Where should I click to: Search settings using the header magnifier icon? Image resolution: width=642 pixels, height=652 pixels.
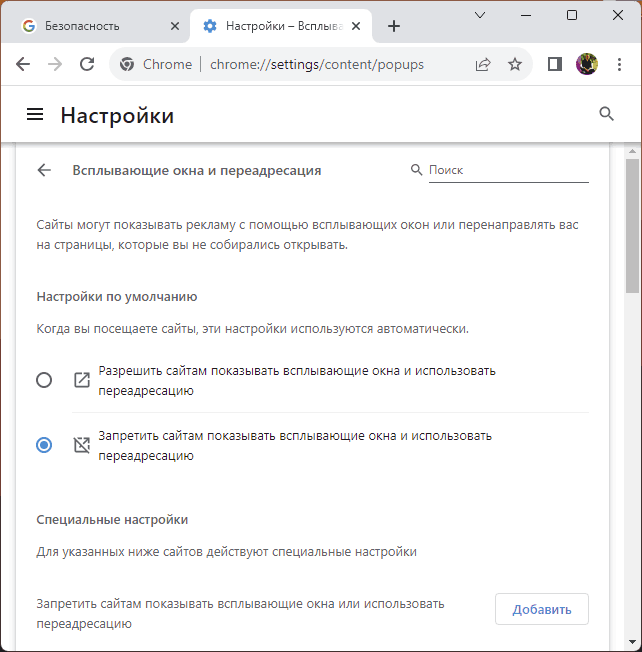click(x=606, y=114)
